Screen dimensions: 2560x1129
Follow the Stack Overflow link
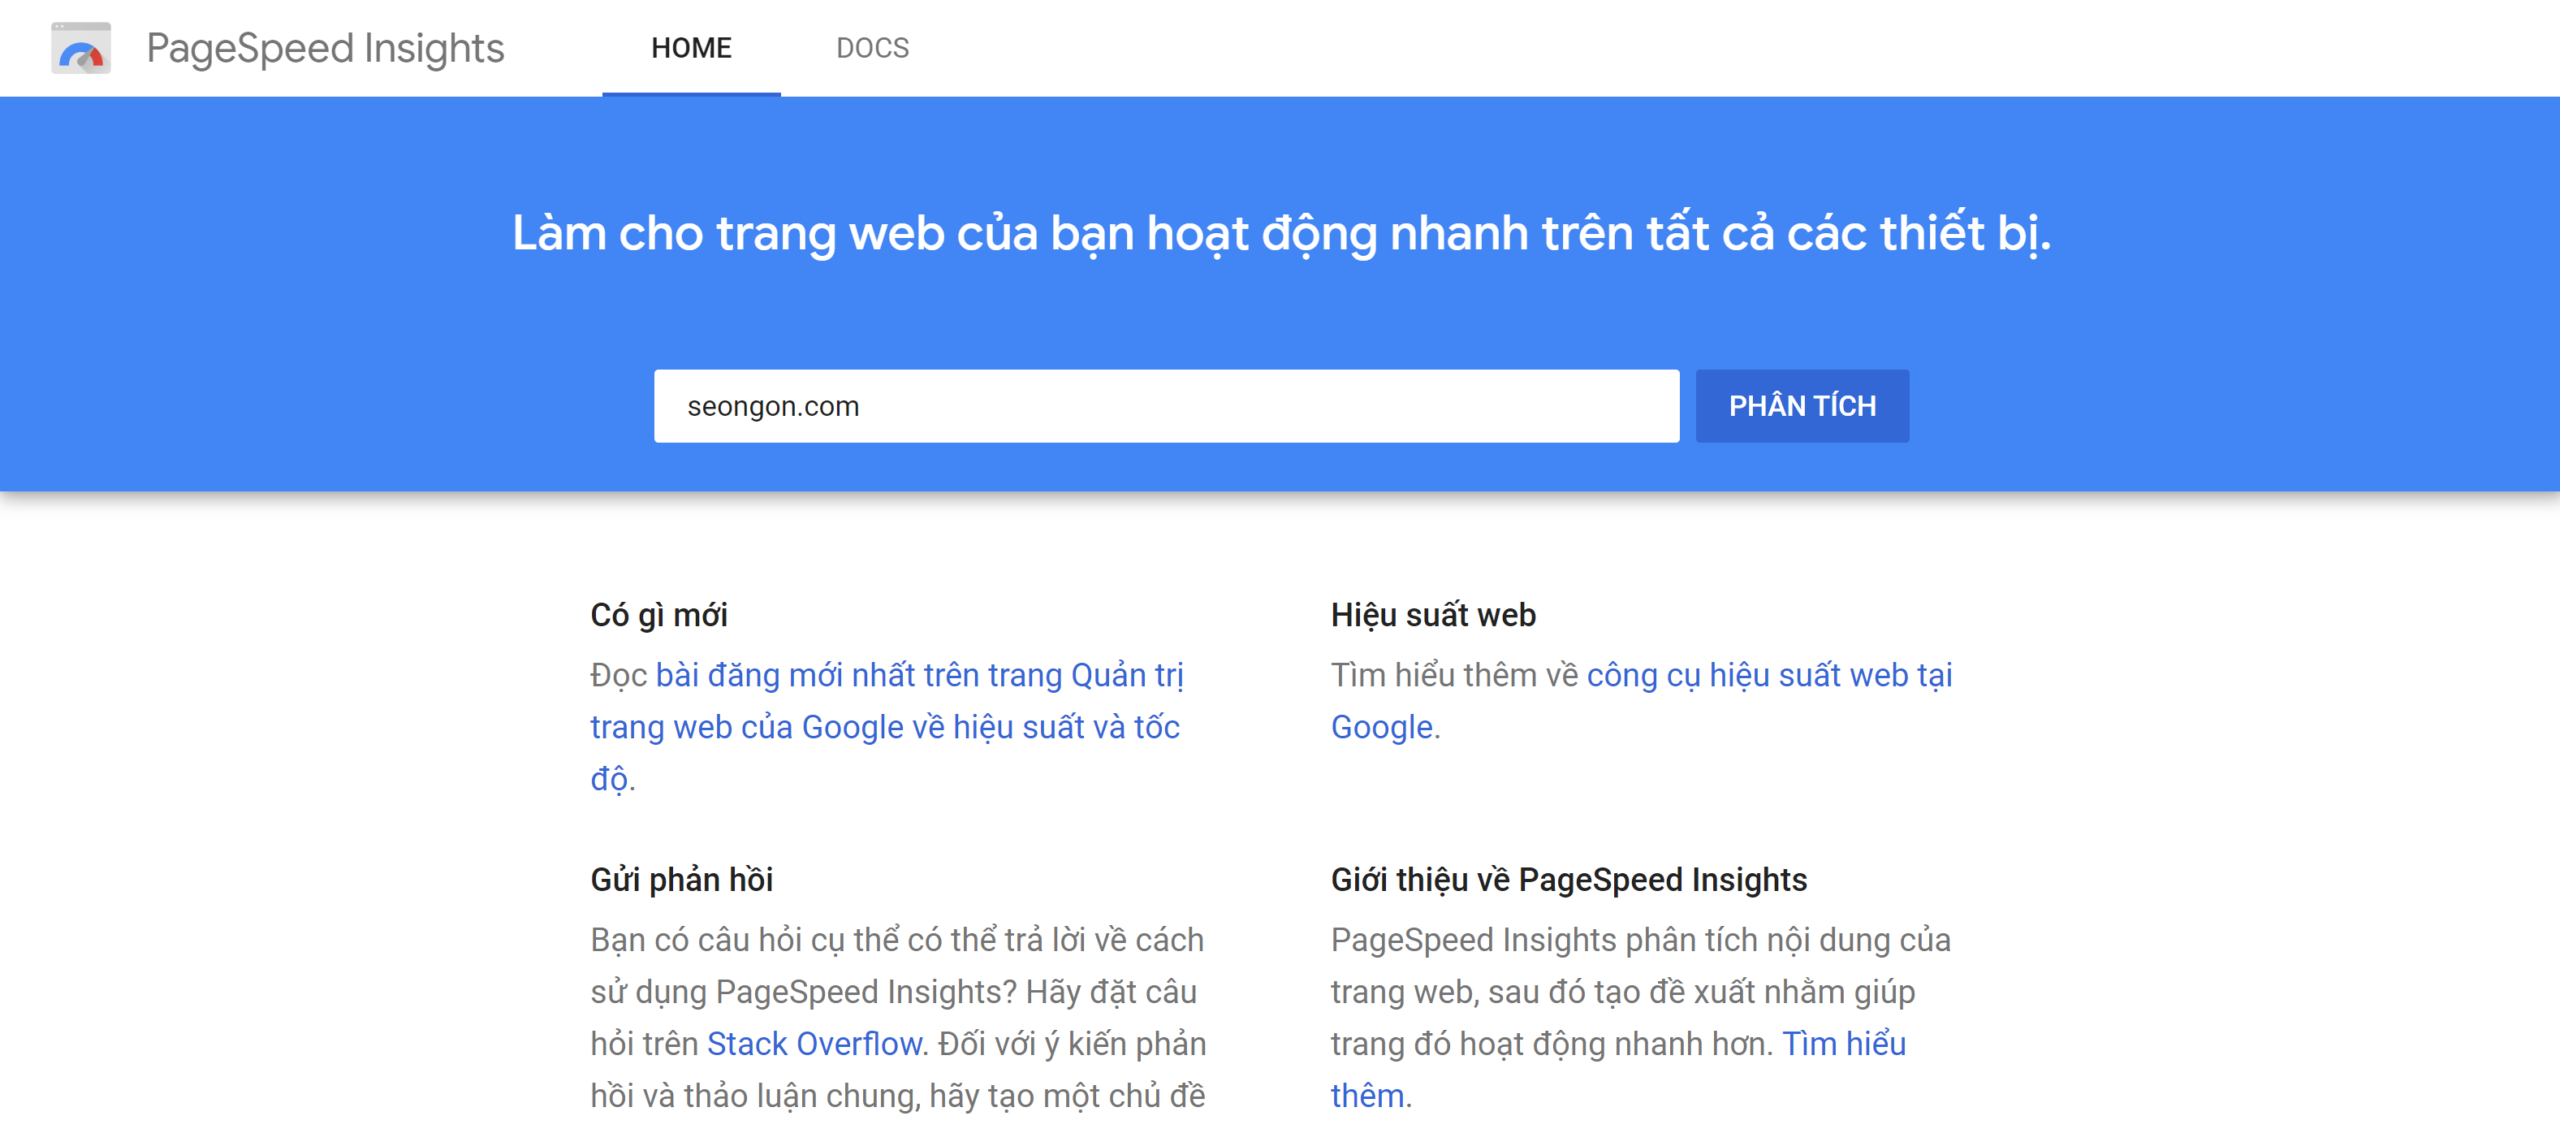[x=814, y=1043]
